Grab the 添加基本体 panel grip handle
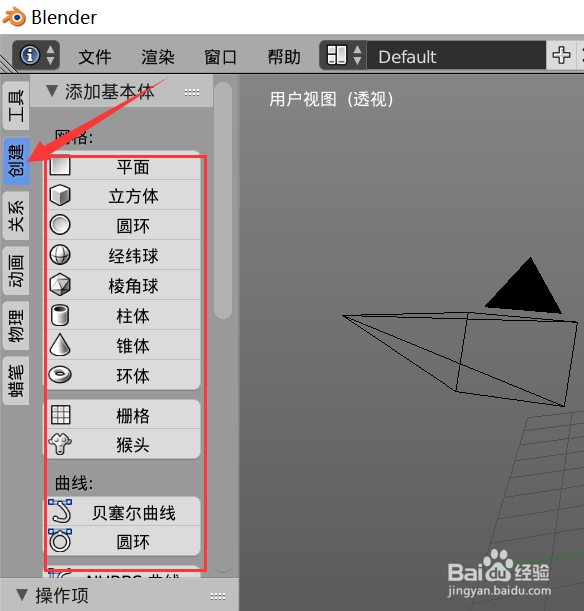The width and height of the screenshot is (584, 611). 192,92
